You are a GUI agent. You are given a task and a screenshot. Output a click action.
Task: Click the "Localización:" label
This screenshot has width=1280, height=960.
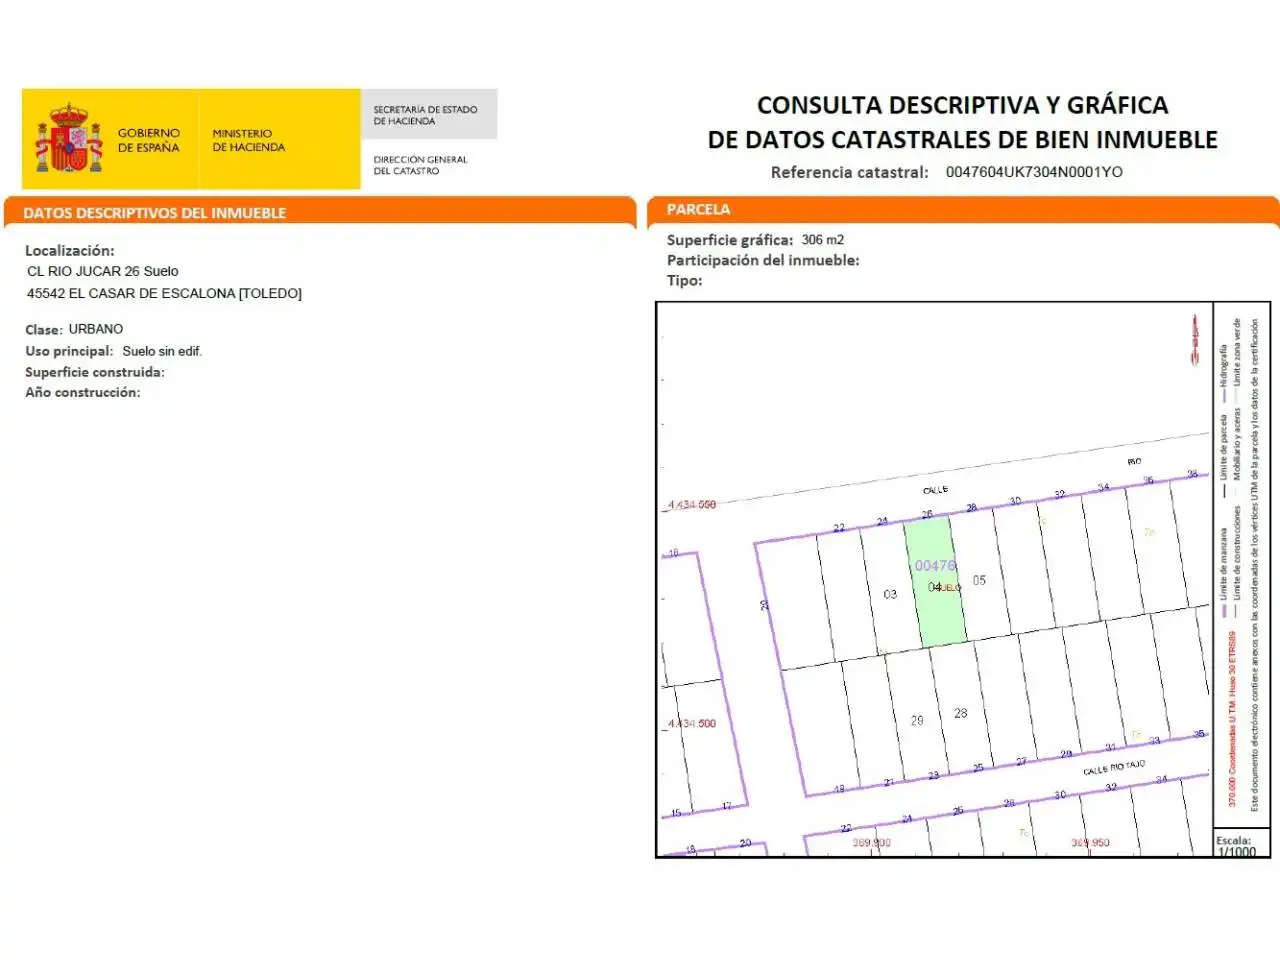tap(70, 251)
